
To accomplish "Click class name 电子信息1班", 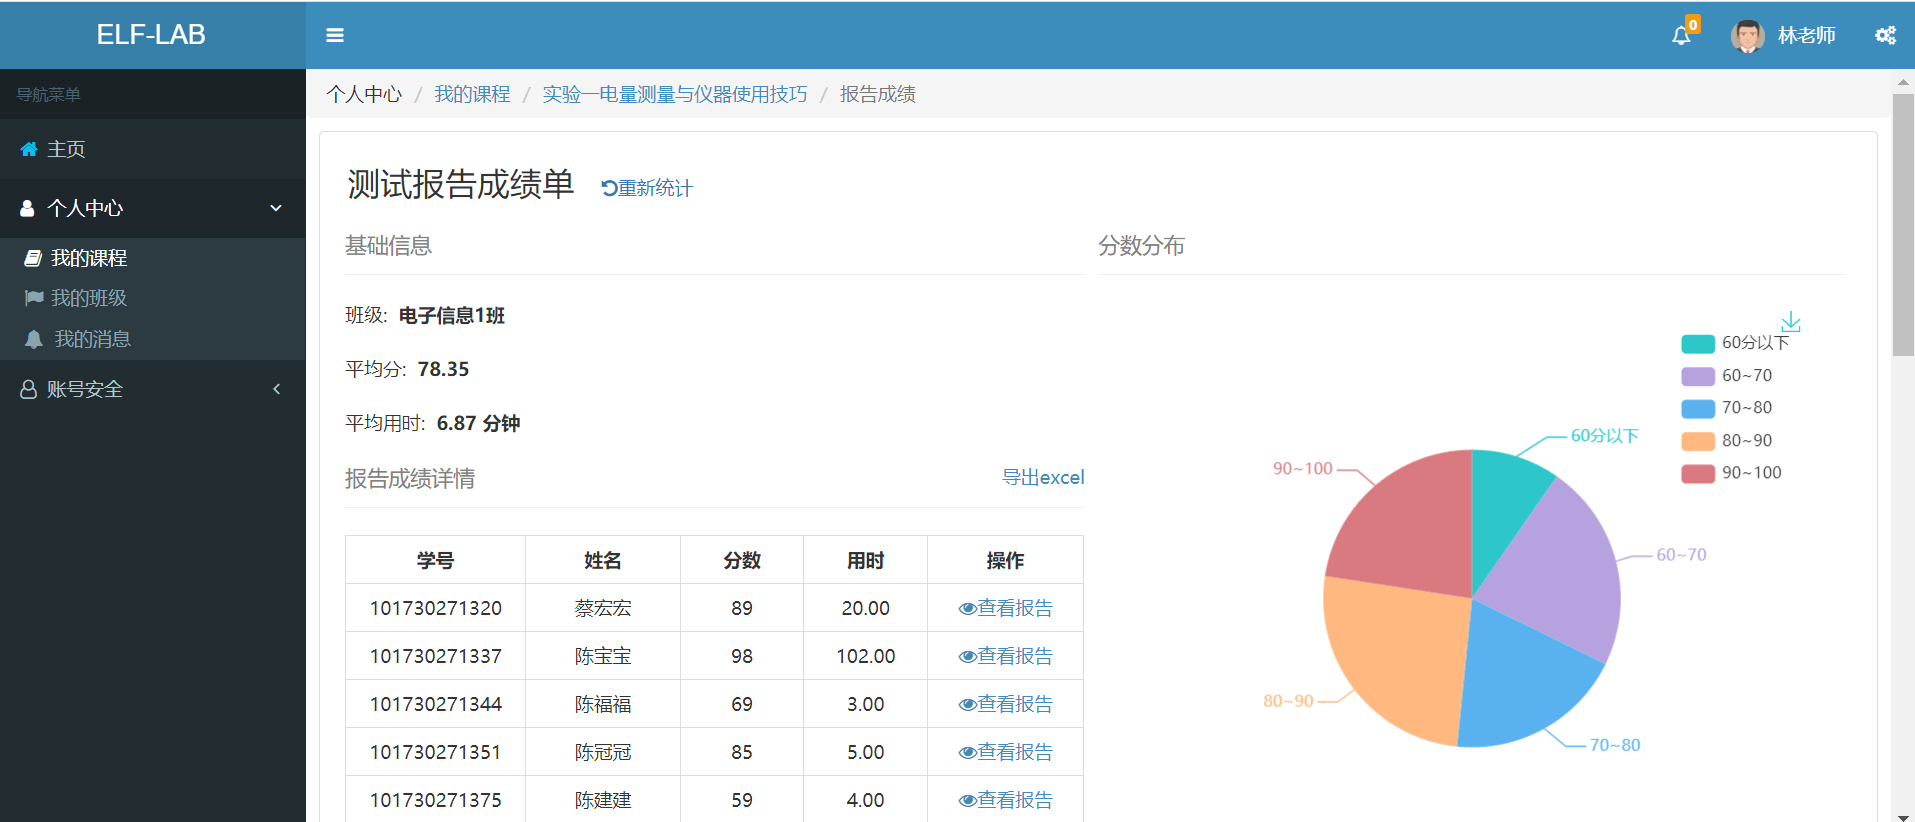I will pyautogui.click(x=452, y=316).
